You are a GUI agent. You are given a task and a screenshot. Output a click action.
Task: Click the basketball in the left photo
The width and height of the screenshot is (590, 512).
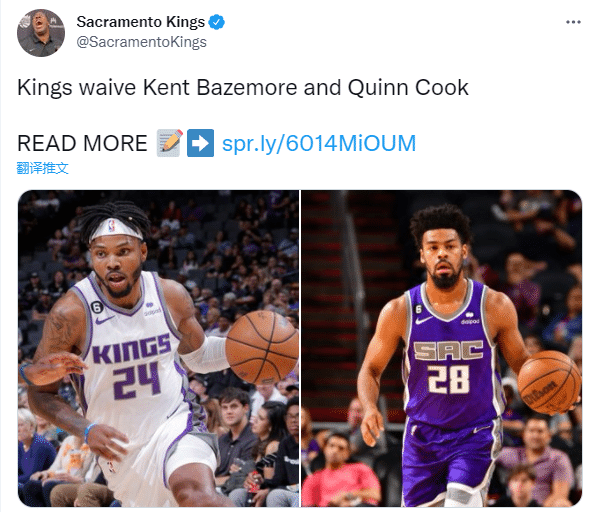click(263, 346)
